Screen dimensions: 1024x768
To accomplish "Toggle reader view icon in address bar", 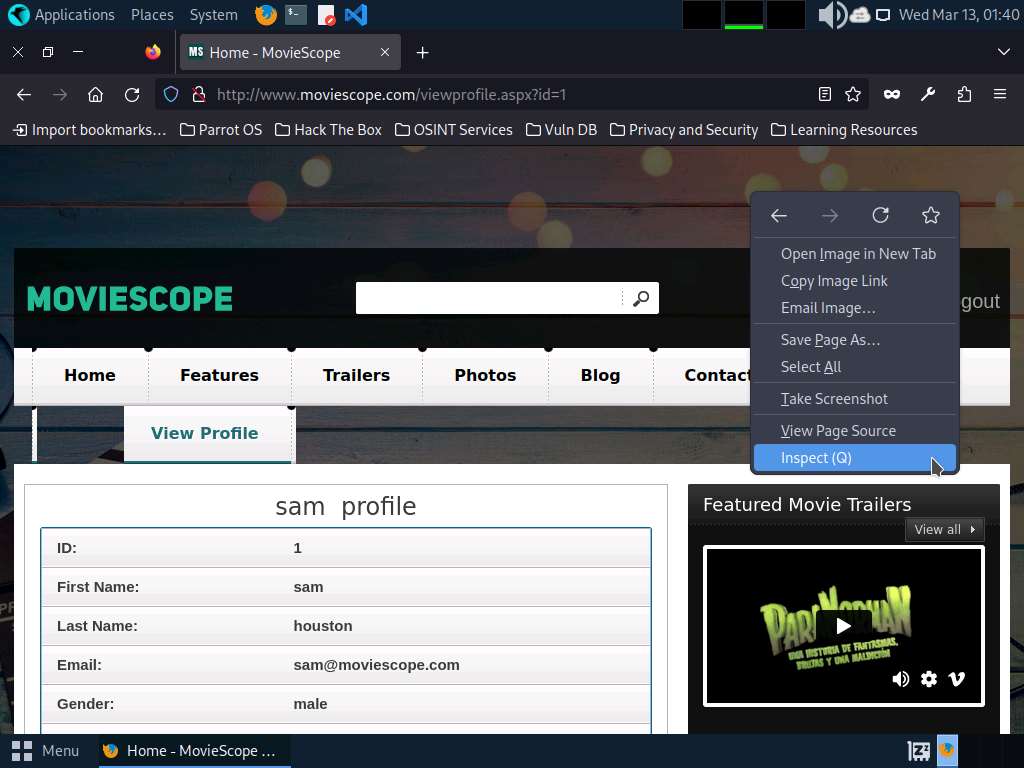I will (824, 94).
